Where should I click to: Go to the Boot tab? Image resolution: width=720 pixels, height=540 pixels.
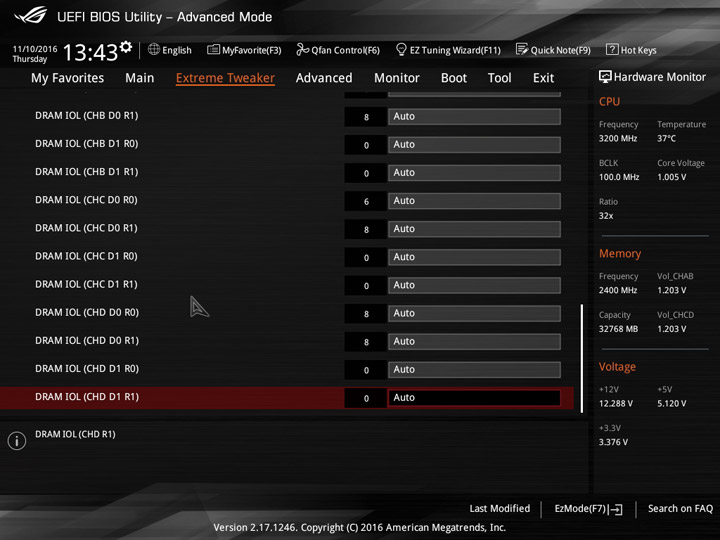[454, 78]
